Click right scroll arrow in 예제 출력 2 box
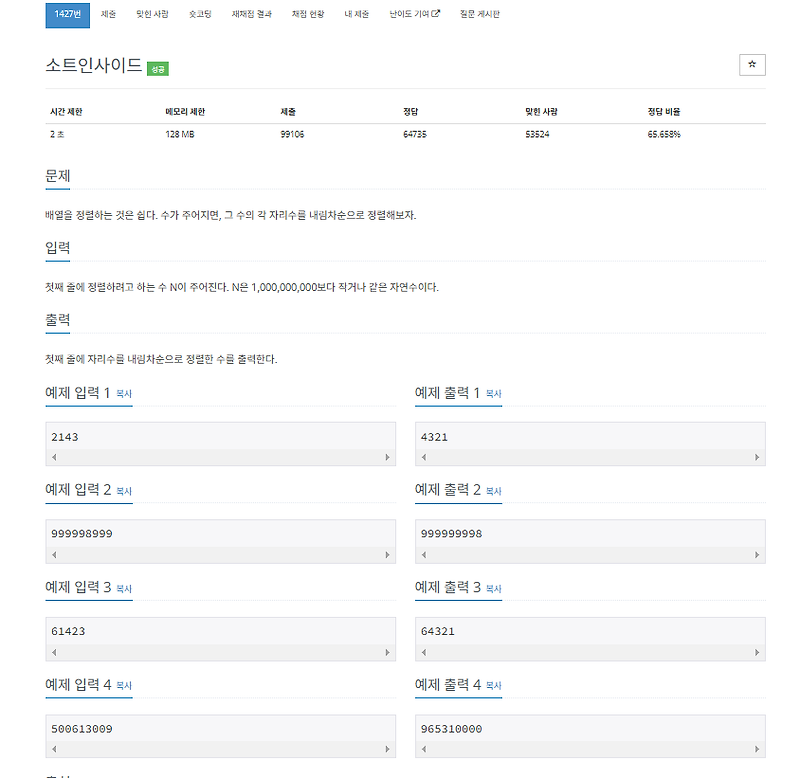 [x=757, y=555]
